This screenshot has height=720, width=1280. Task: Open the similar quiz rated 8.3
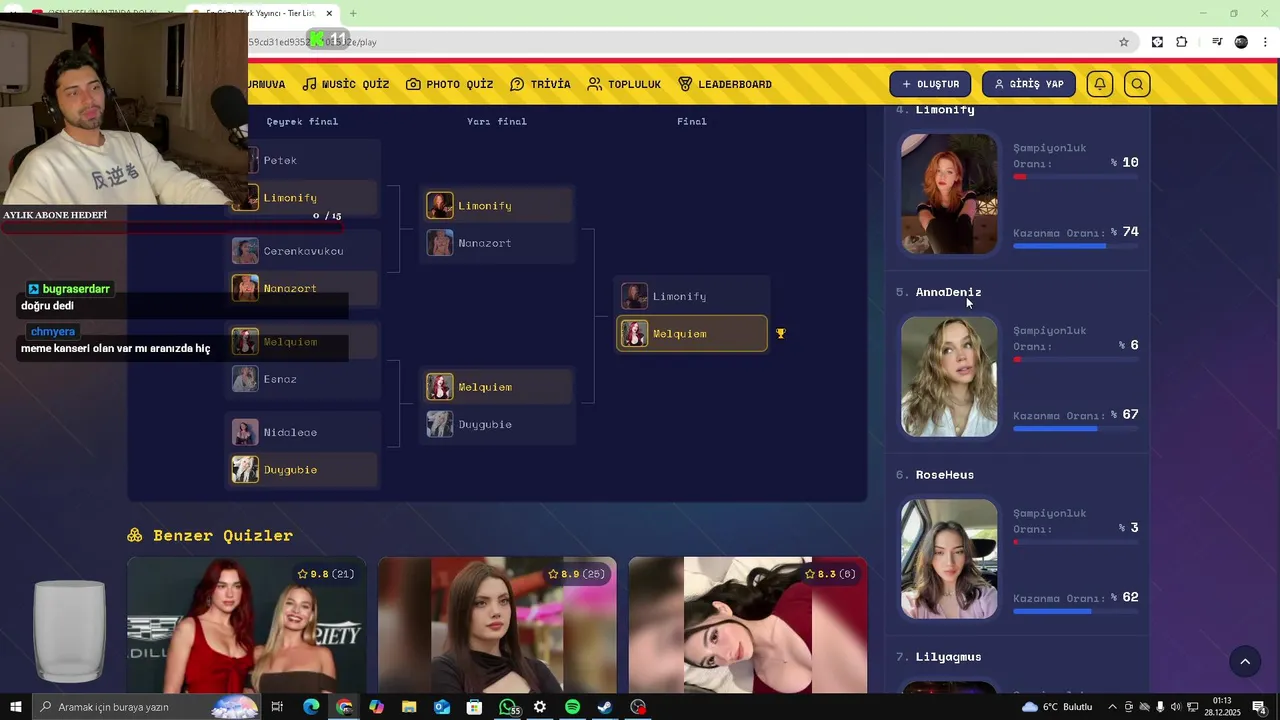tap(748, 625)
